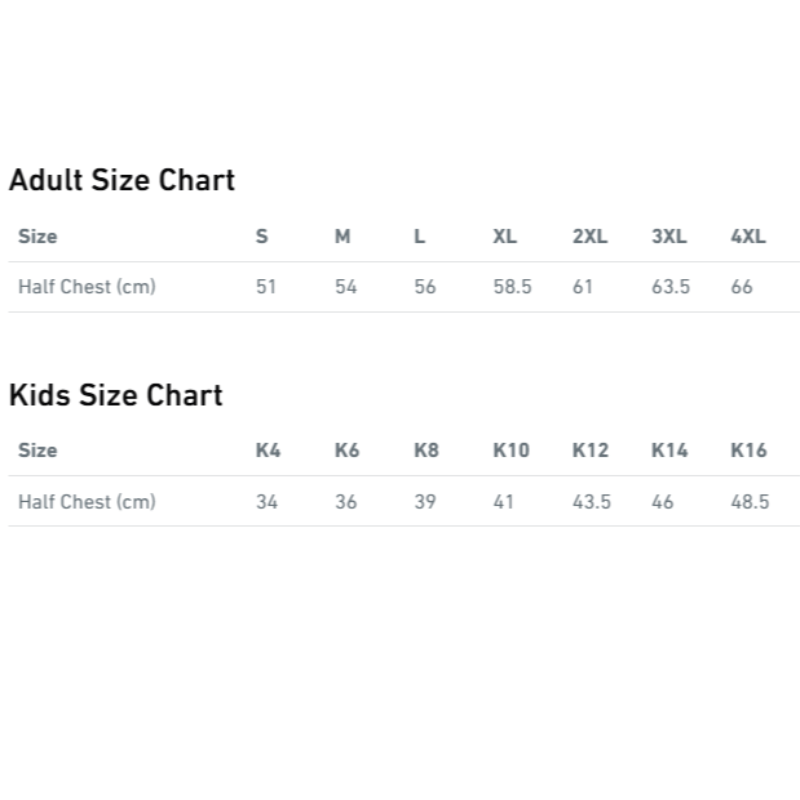Select the 58.5 value under XL
This screenshot has width=800, height=800.
click(512, 287)
